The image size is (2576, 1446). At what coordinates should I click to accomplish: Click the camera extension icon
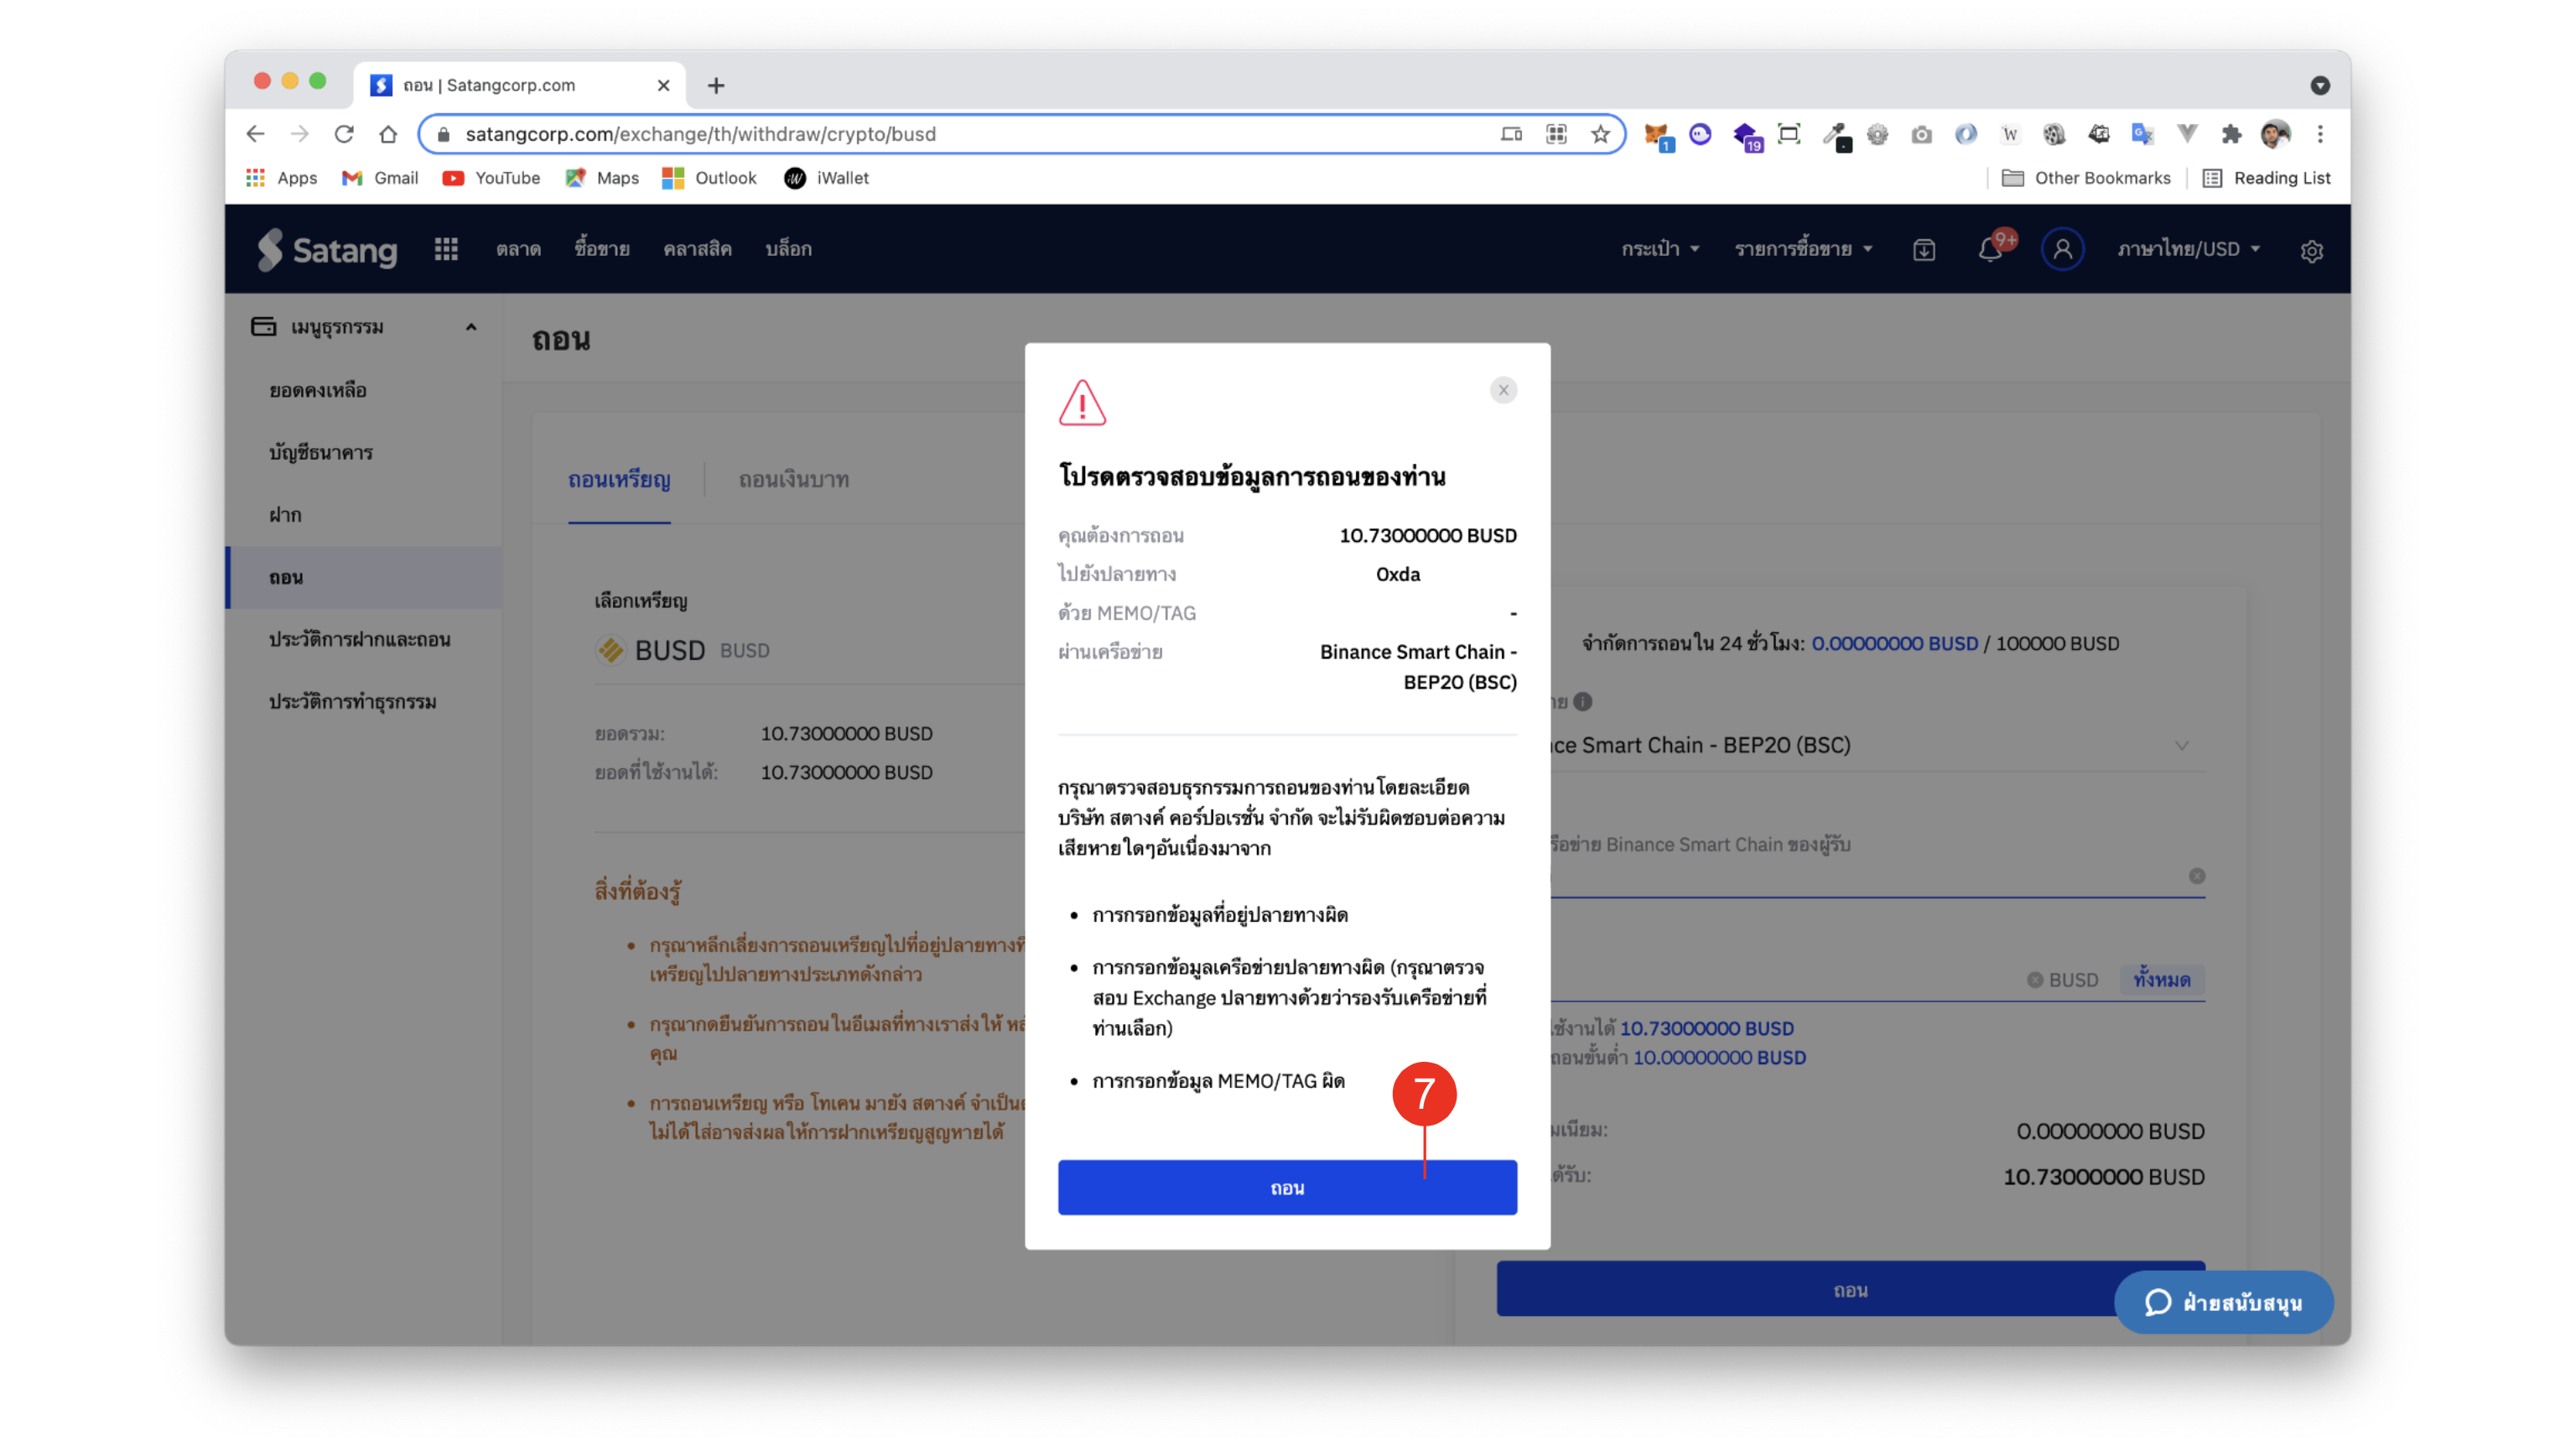point(1921,134)
